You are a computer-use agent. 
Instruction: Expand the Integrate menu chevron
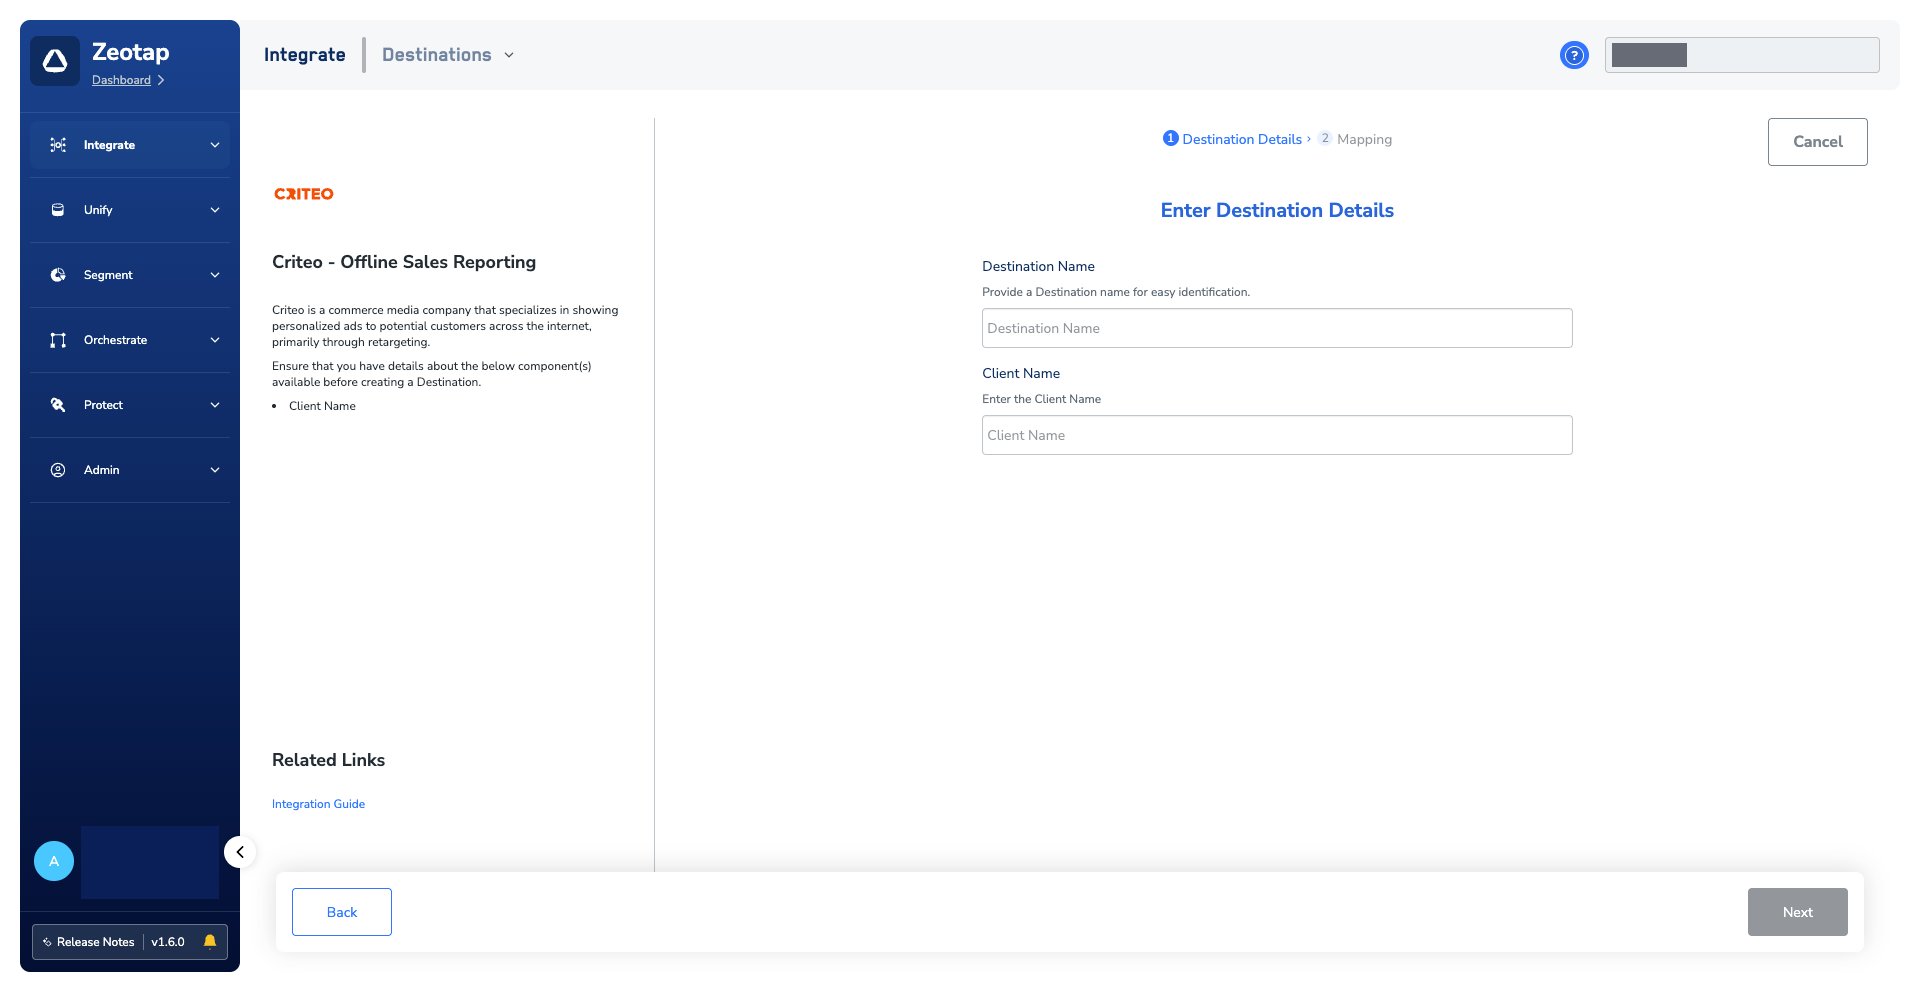[x=215, y=145]
